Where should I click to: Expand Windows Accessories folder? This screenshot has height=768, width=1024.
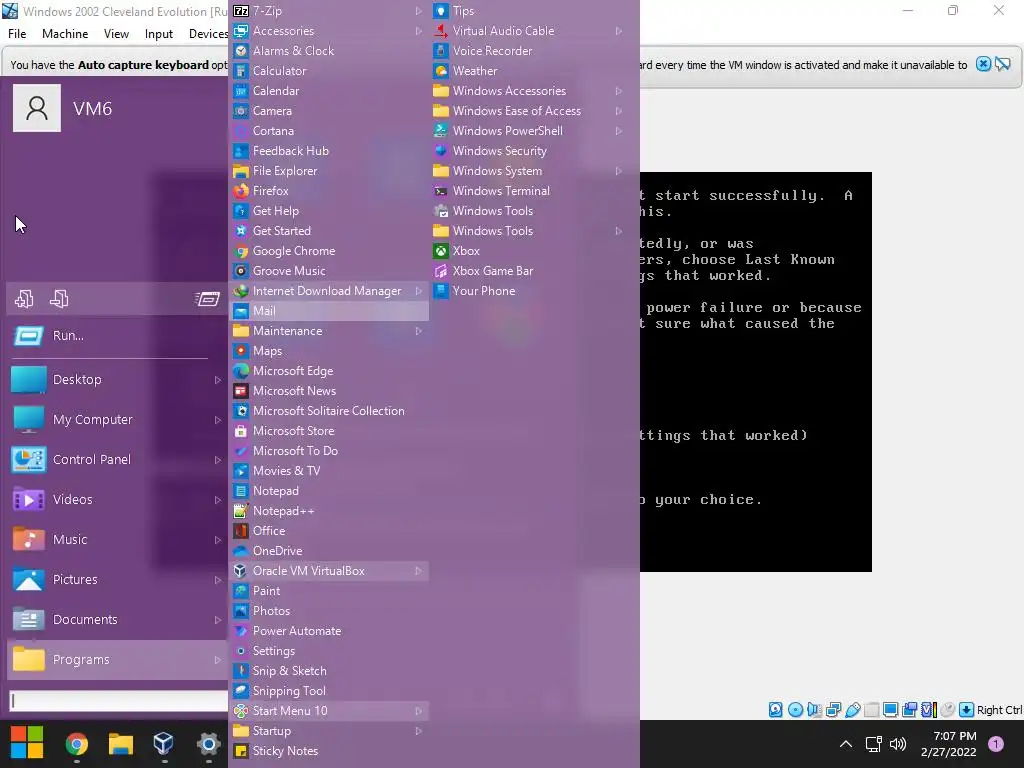(529, 91)
